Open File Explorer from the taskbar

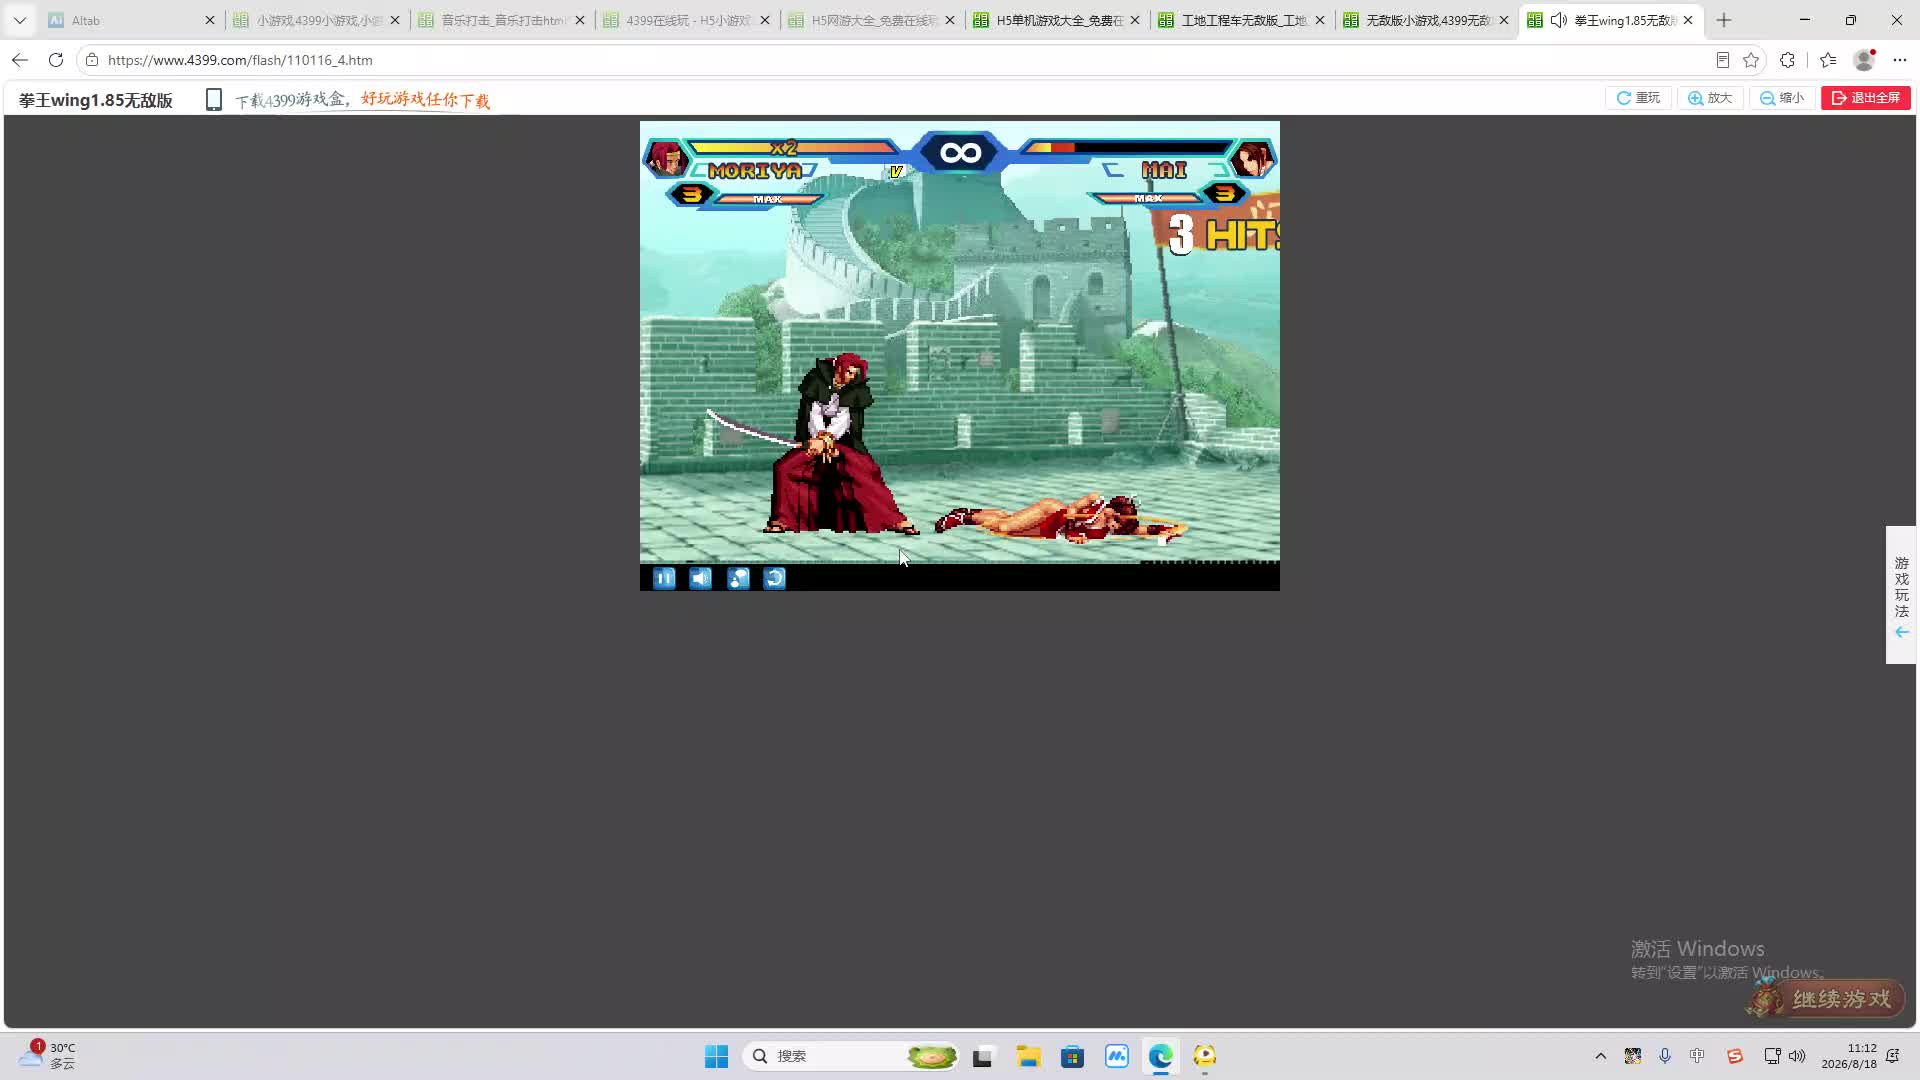pos(1028,1056)
